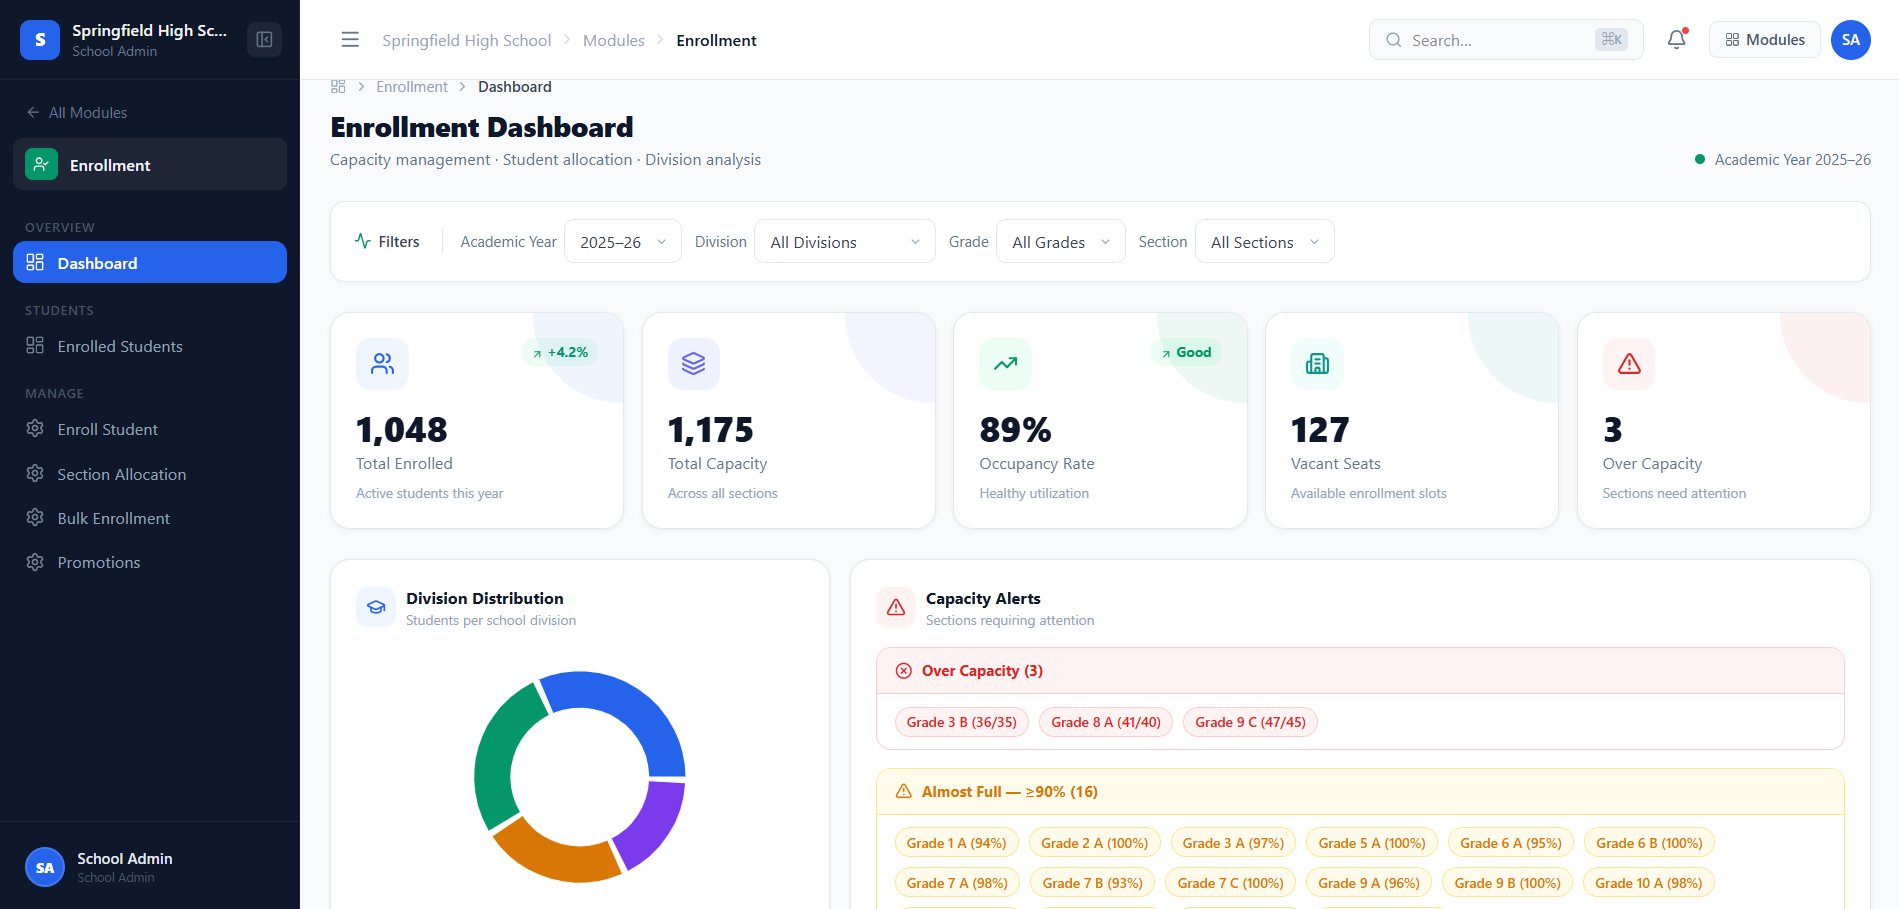Click the Capacity Alerts triangle icon
The image size is (1899, 909).
coord(896,607)
